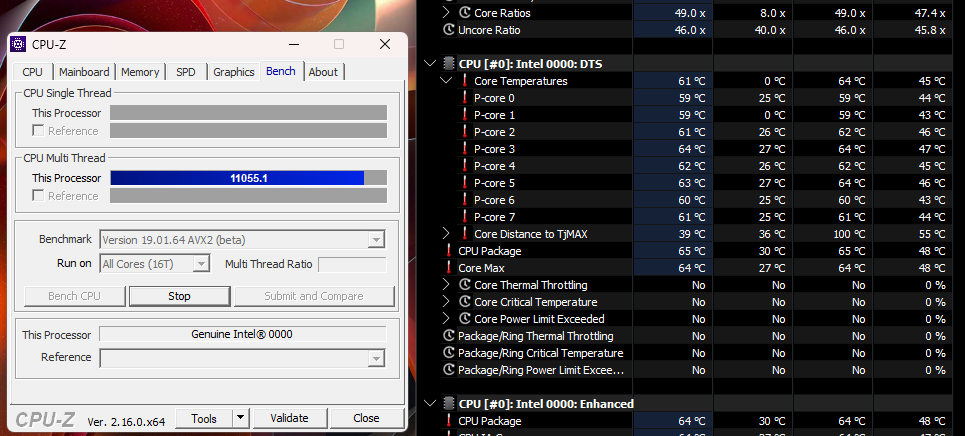Click clock icon beside Package/Ring Critical Temperature
This screenshot has width=965, height=436.
(x=449, y=353)
